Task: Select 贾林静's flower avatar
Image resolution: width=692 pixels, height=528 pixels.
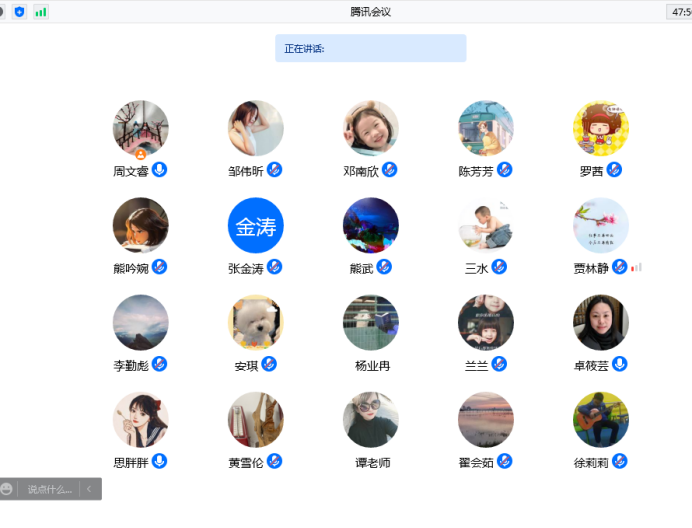Action: (x=601, y=225)
